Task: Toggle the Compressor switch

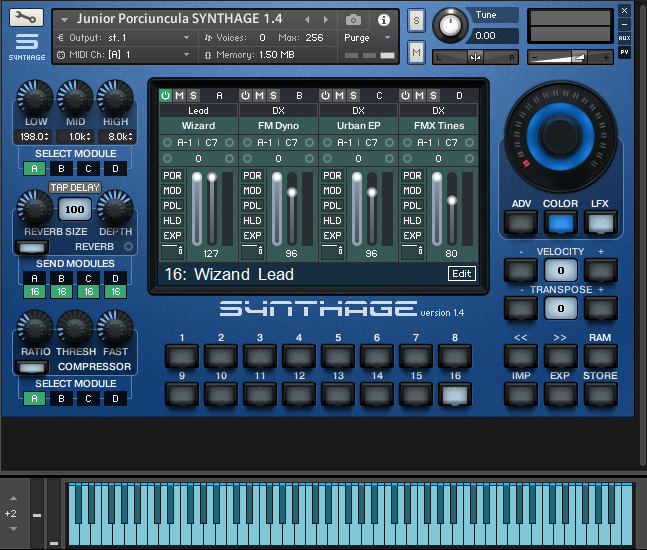Action: 32,367
